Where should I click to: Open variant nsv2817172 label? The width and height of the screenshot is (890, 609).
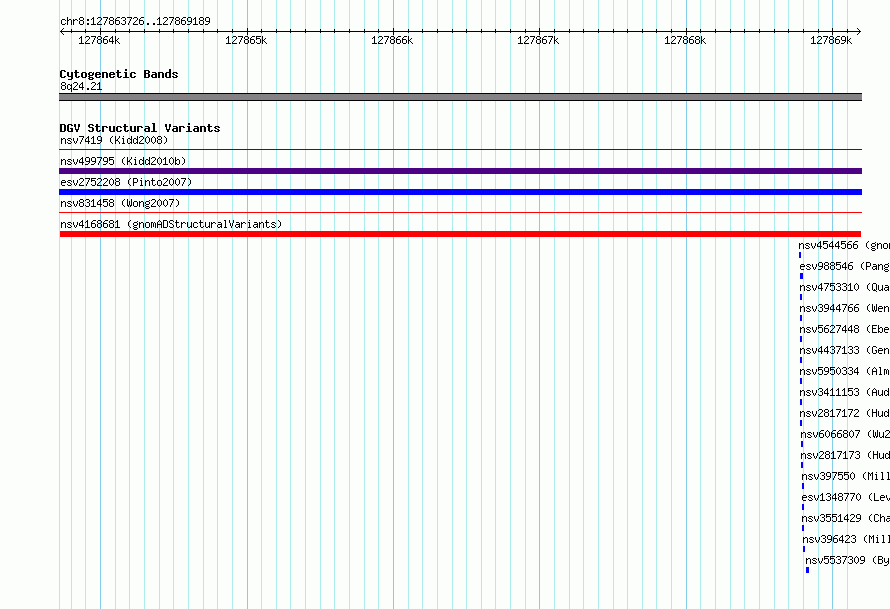tap(845, 413)
